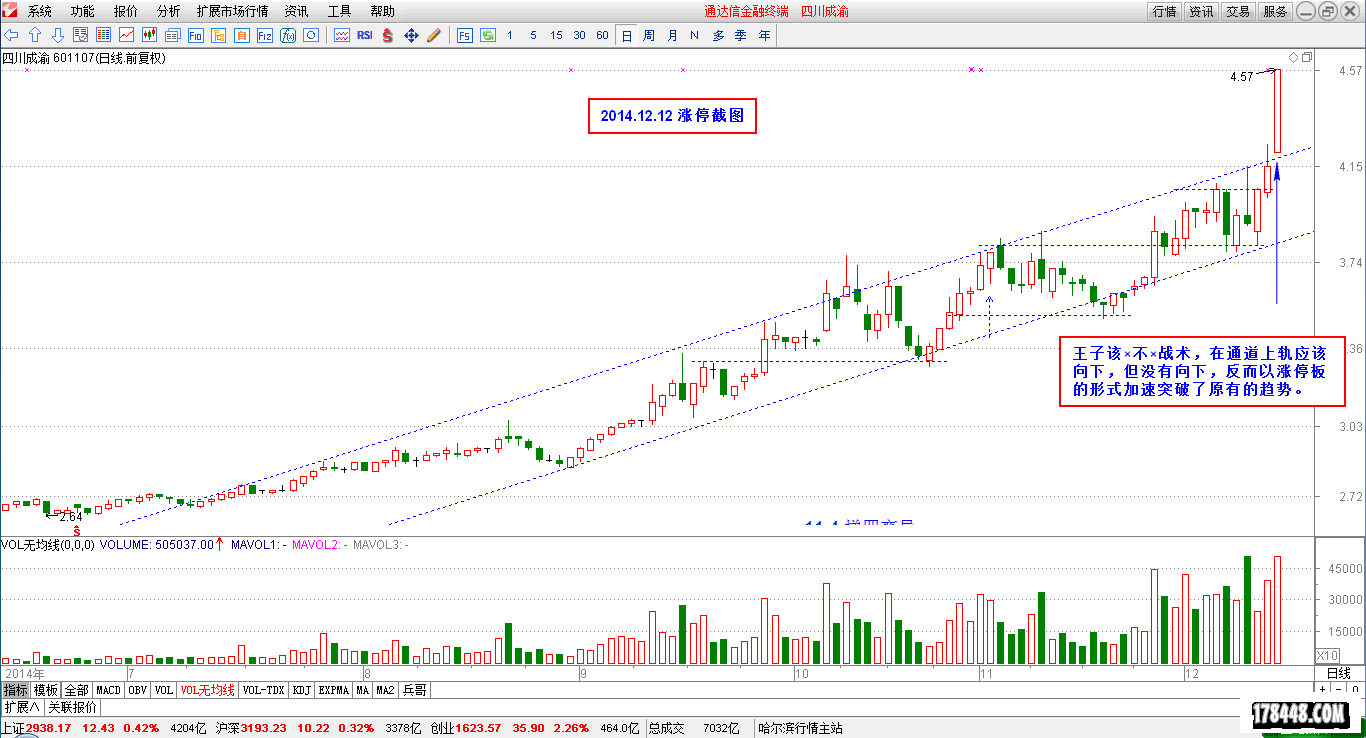This screenshot has height=738, width=1366.
Task: Click the green refresh icon
Action: click(488, 35)
